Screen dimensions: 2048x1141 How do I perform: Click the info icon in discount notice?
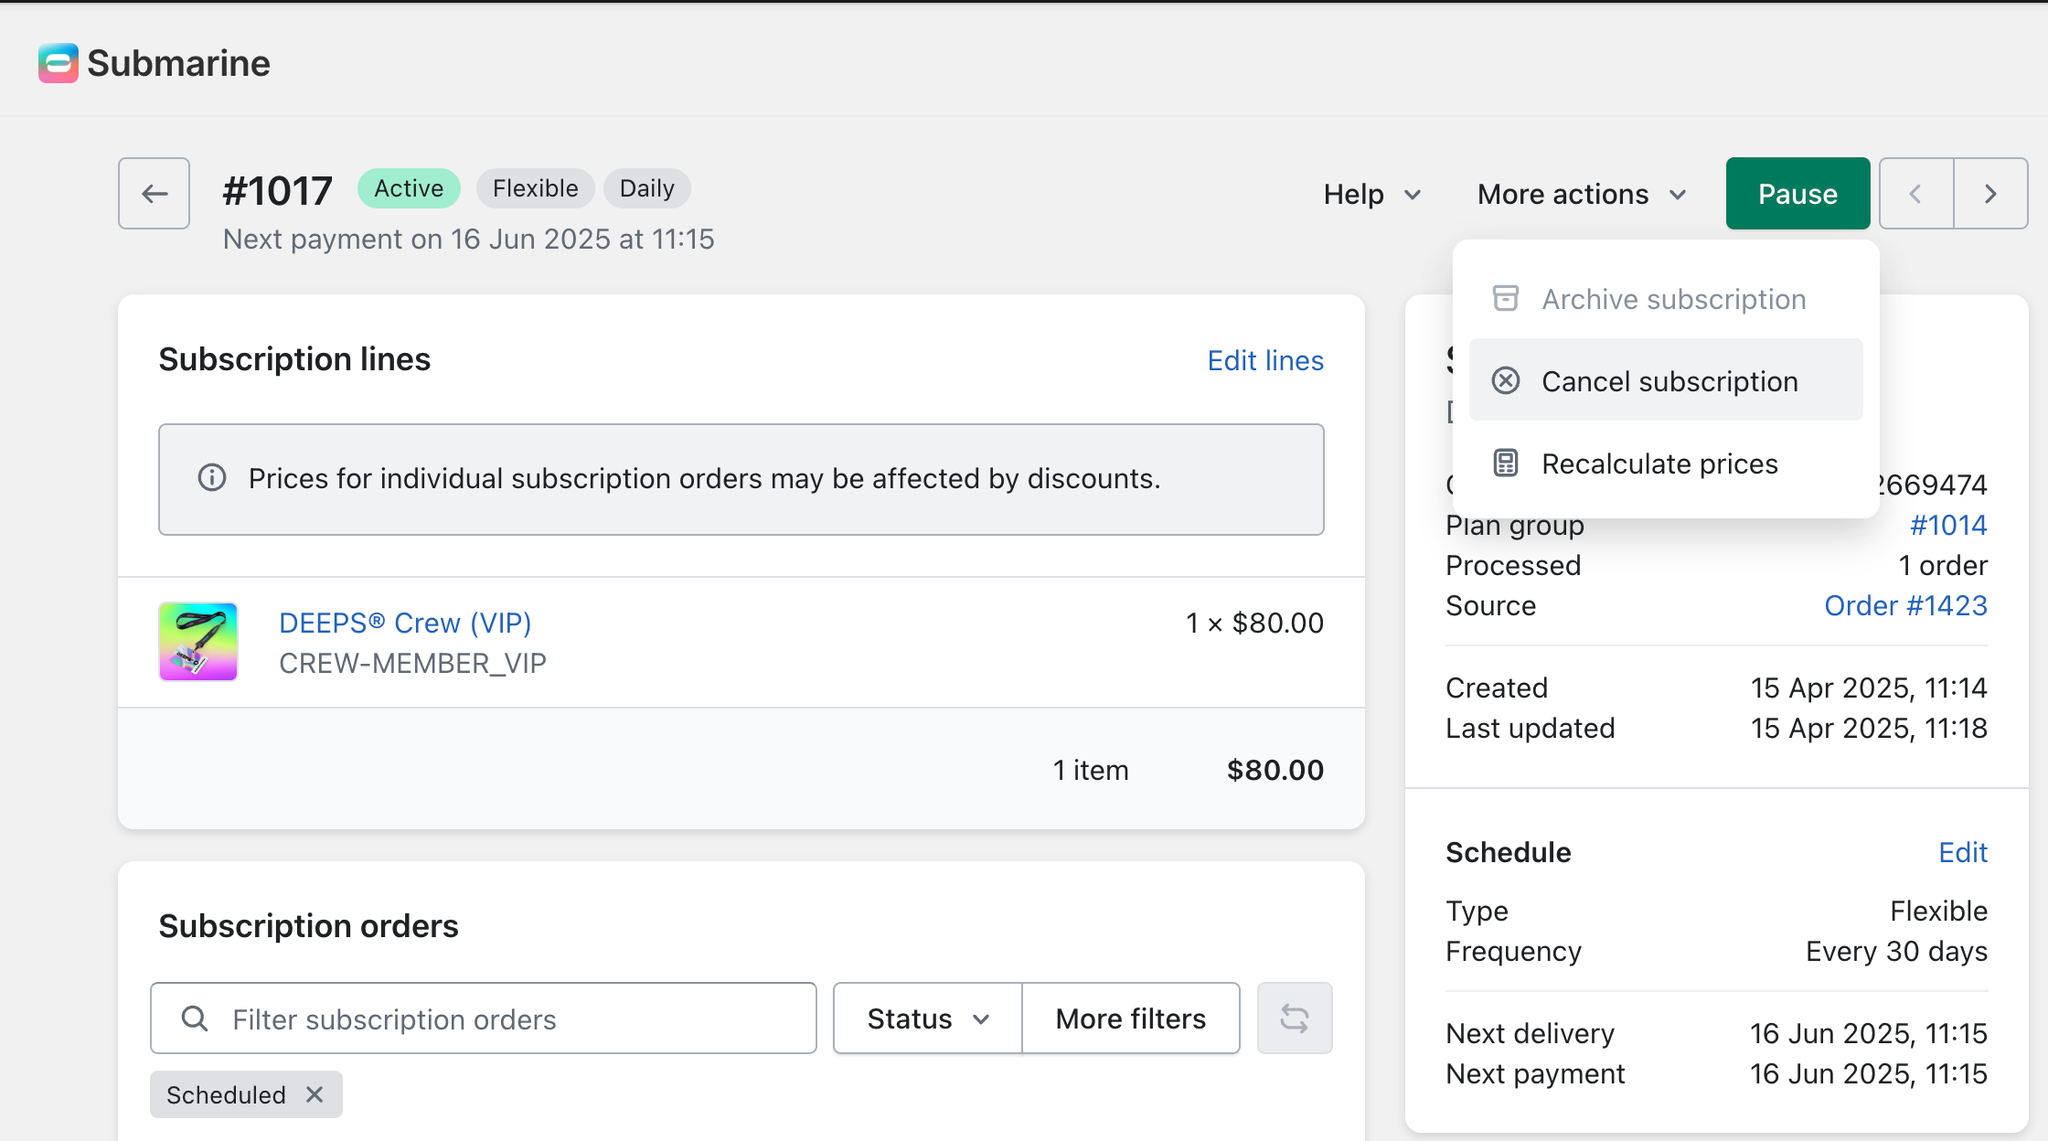(212, 478)
